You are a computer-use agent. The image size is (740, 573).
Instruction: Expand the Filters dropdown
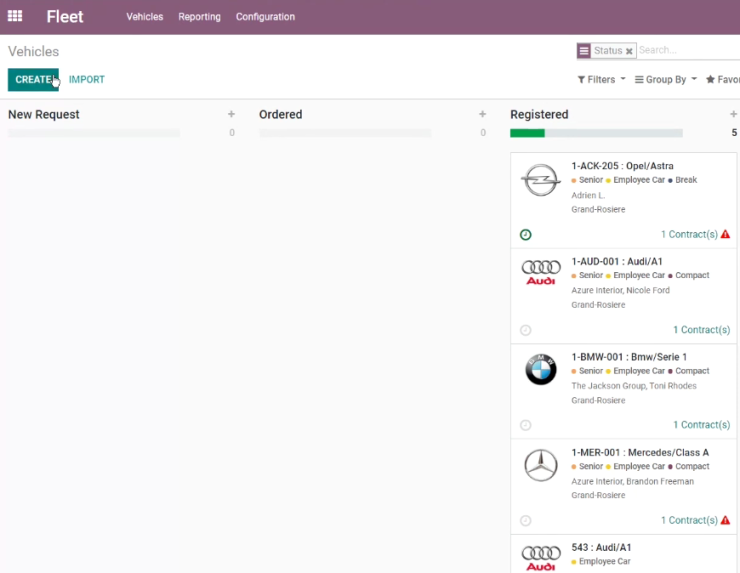[602, 79]
